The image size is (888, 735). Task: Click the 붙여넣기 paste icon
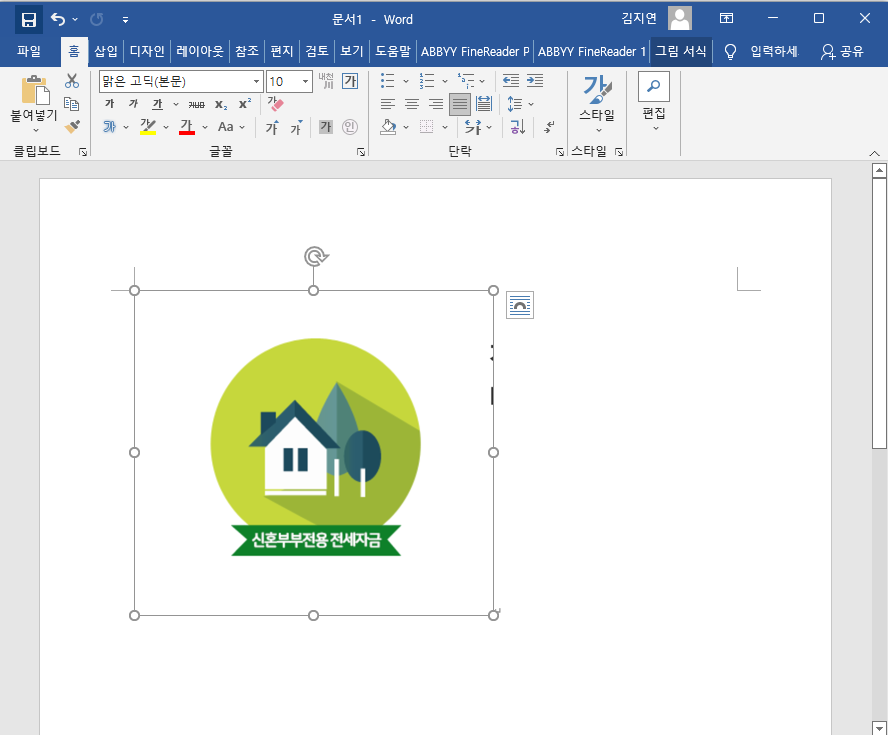pyautogui.click(x=35, y=90)
